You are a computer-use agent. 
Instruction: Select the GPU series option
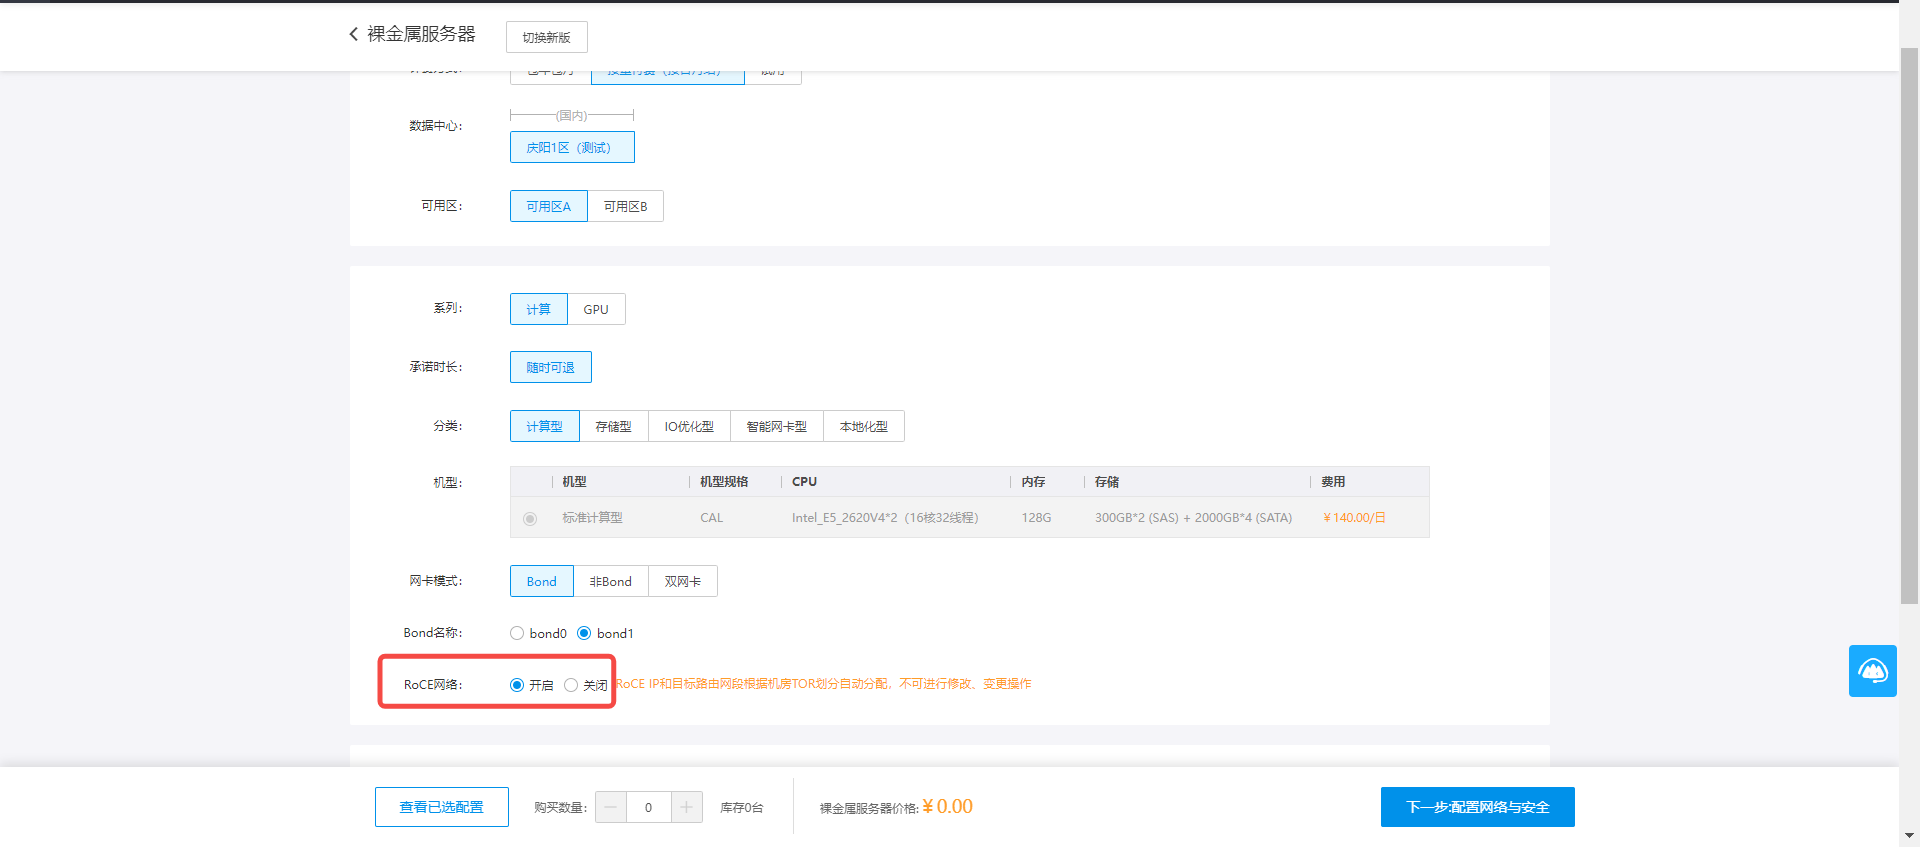(x=596, y=309)
